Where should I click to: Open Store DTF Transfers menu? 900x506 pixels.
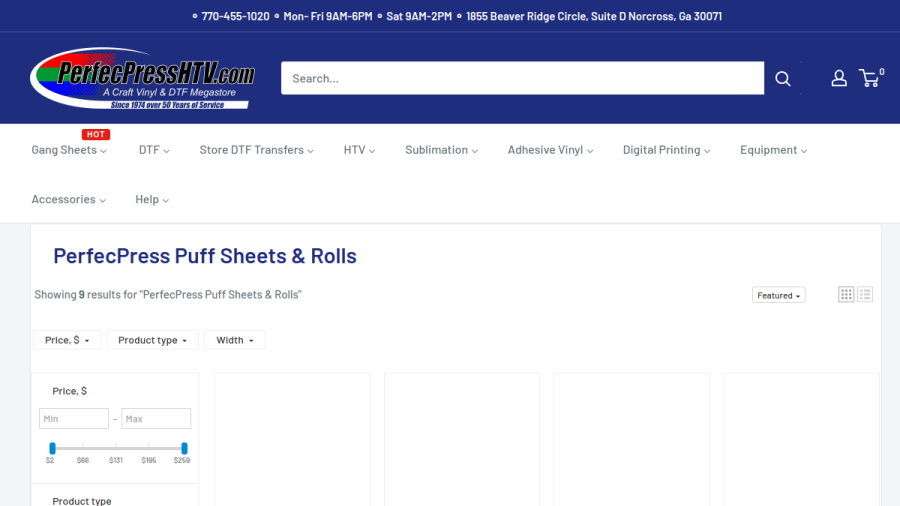[257, 150]
